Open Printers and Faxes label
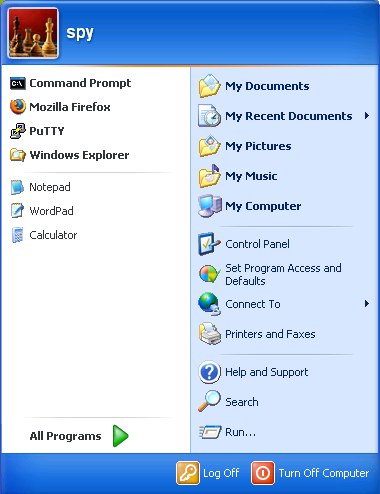This screenshot has height=494, width=380. 270,334
